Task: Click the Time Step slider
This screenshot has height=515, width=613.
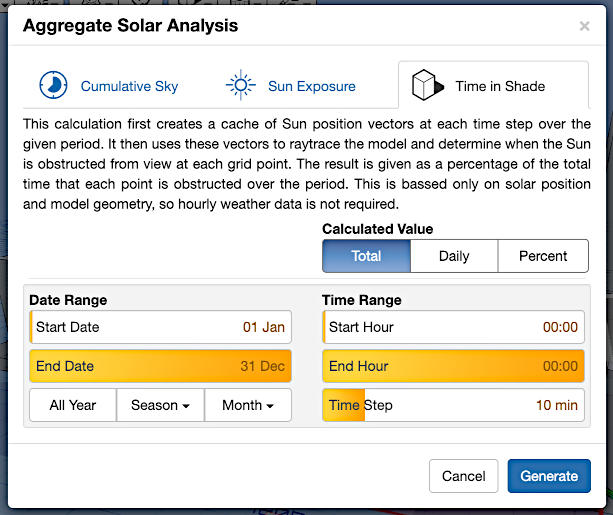Action: [453, 405]
